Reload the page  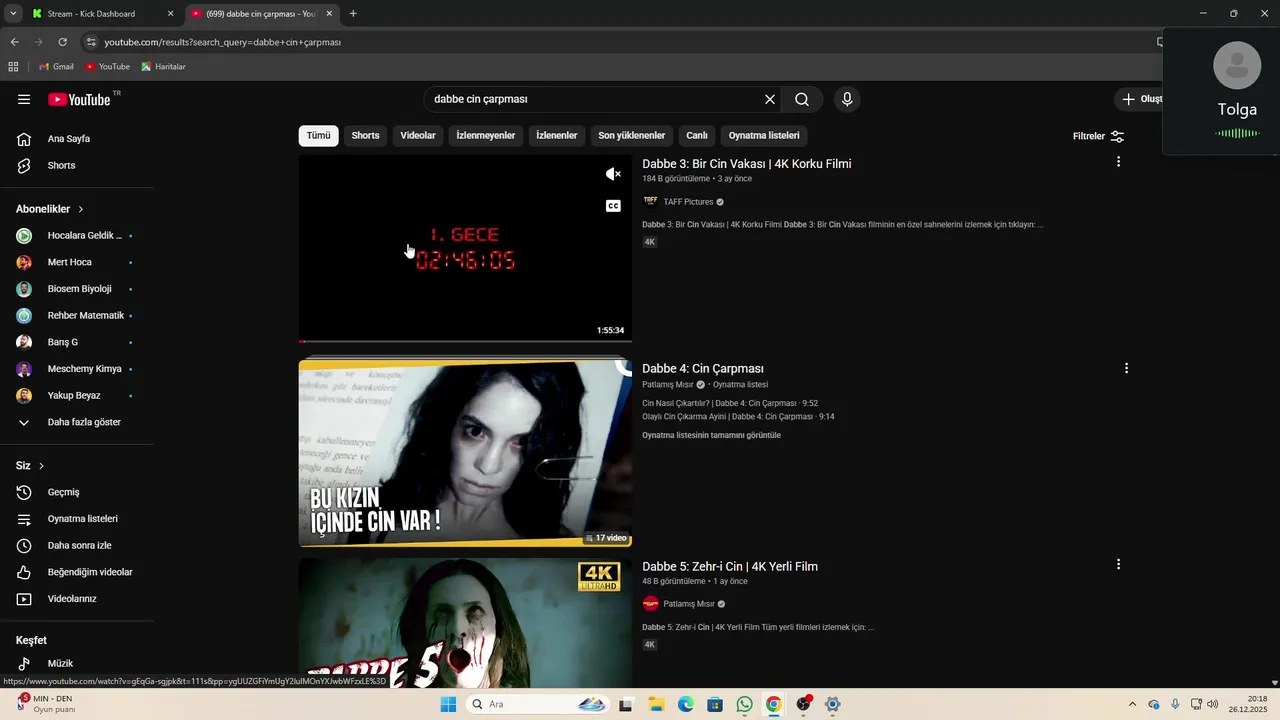pyautogui.click(x=62, y=42)
